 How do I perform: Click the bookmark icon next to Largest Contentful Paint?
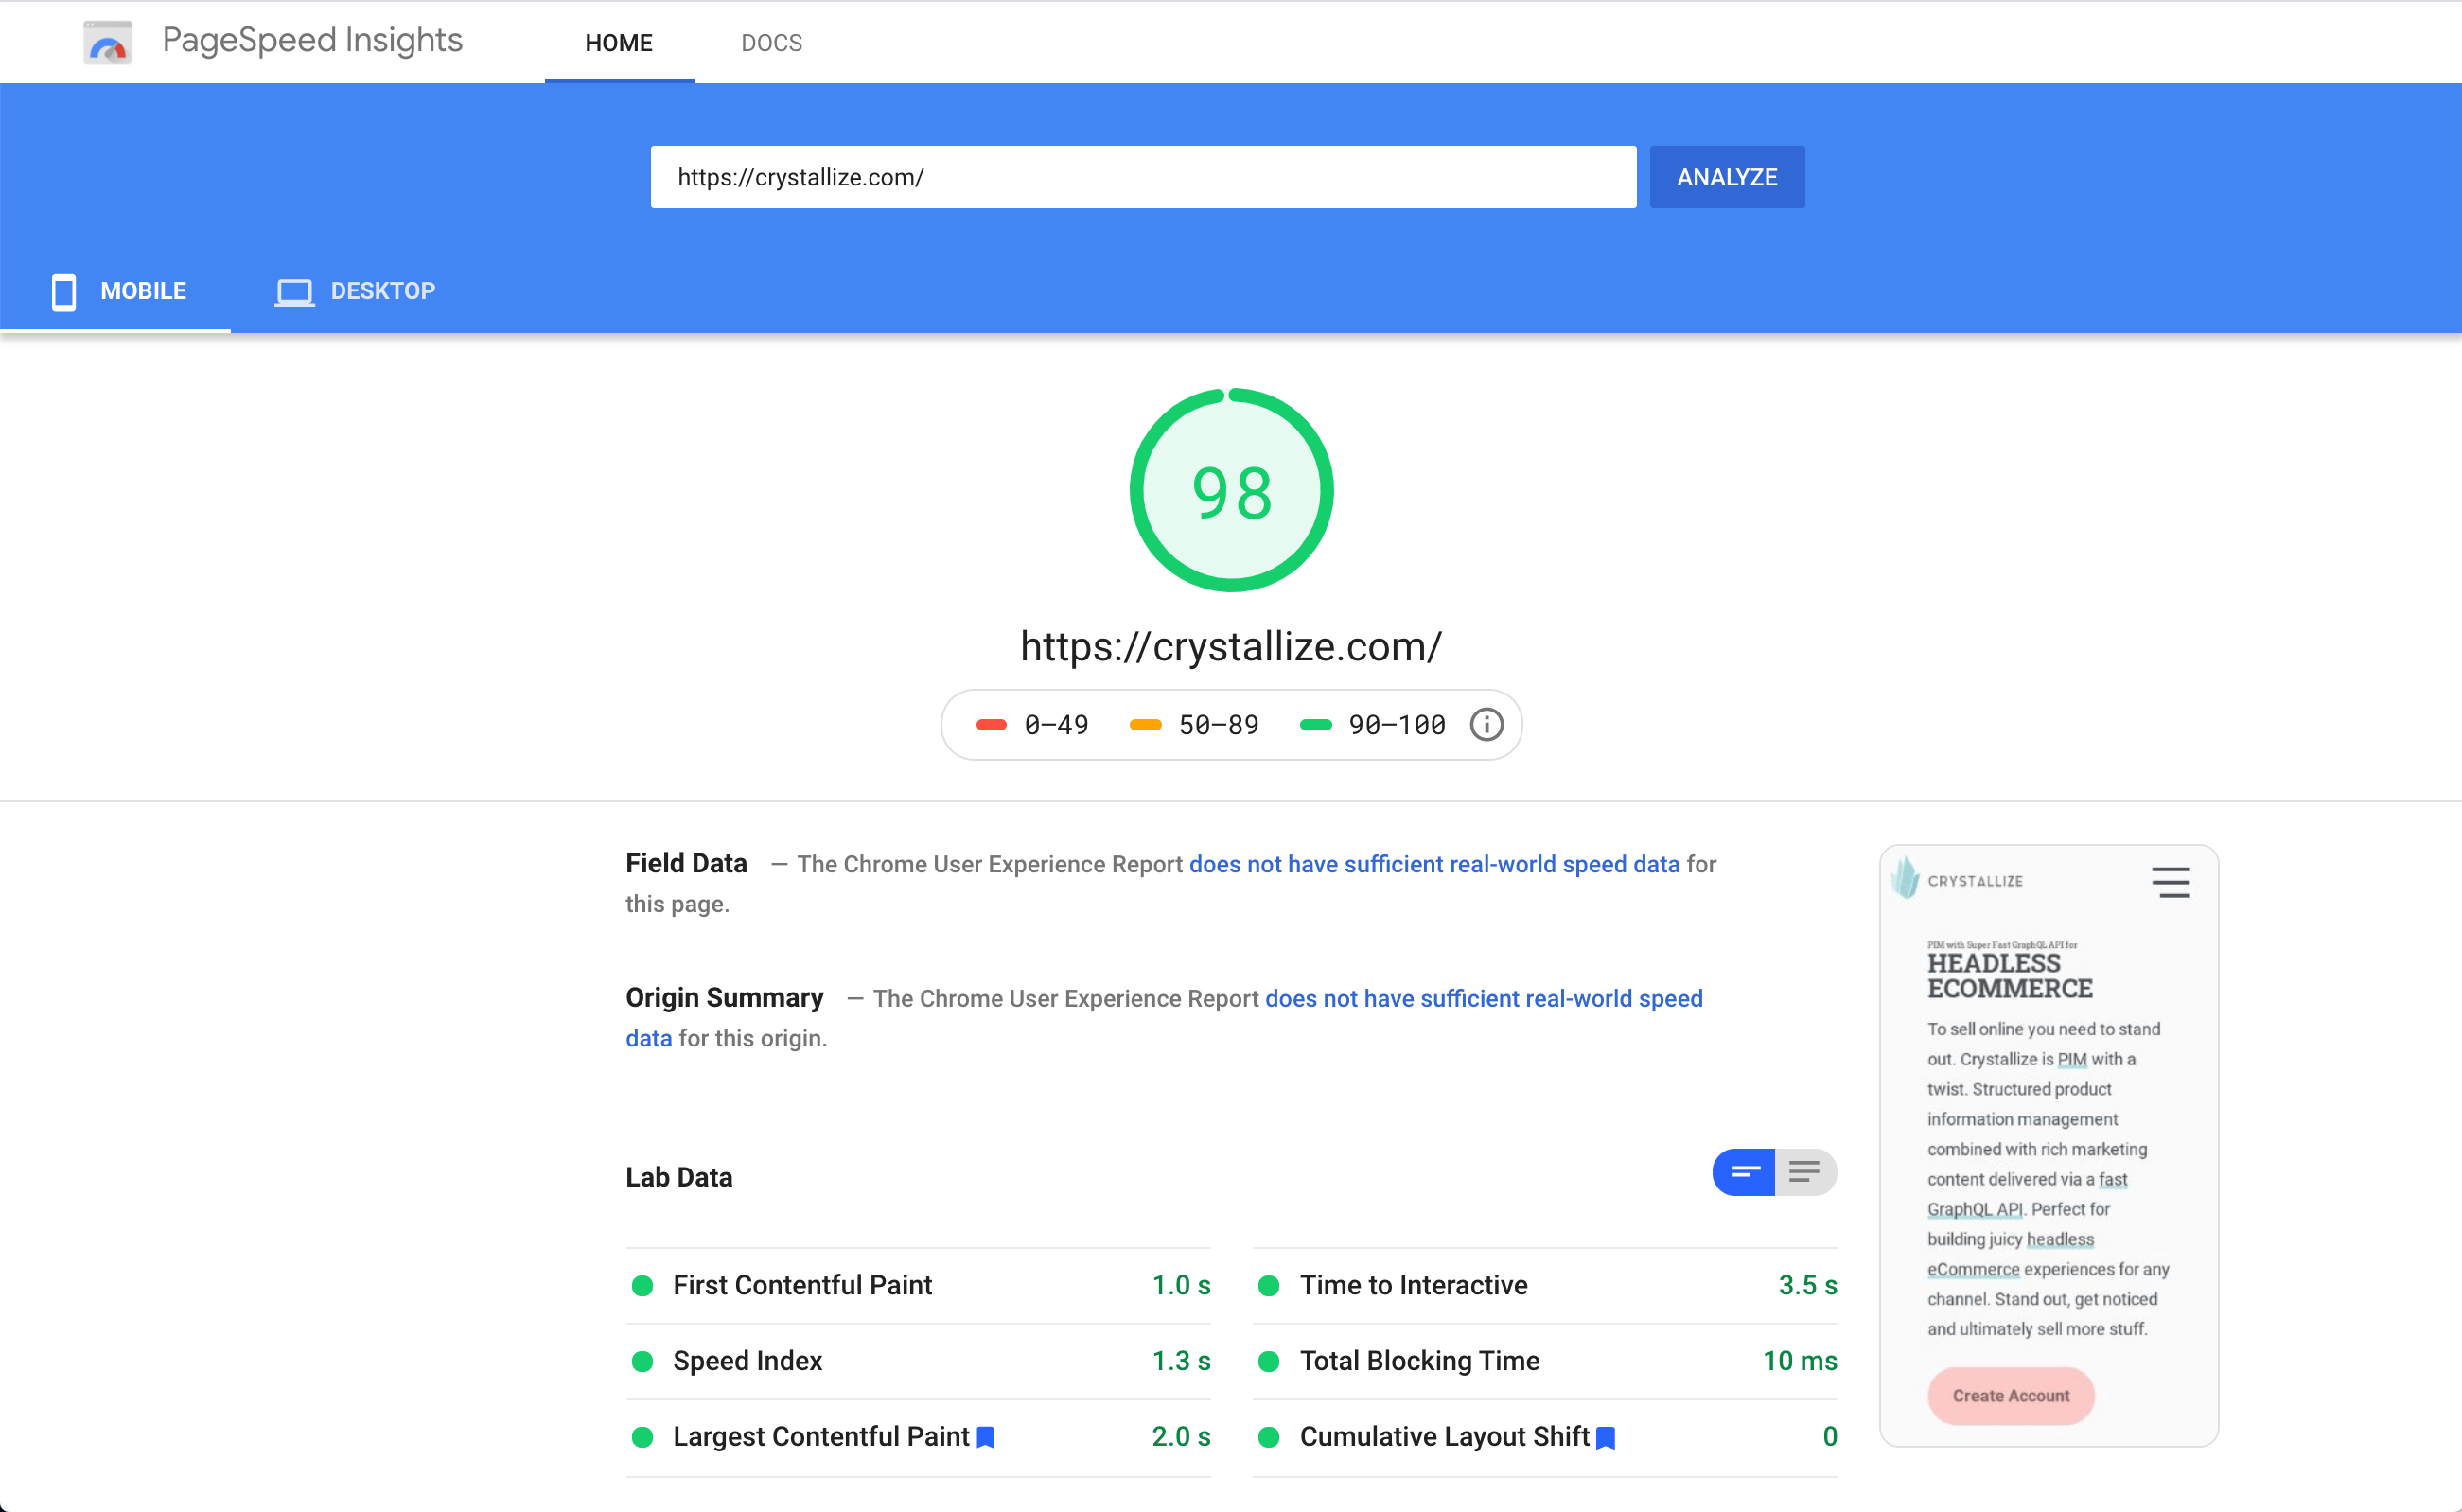pyautogui.click(x=985, y=1437)
